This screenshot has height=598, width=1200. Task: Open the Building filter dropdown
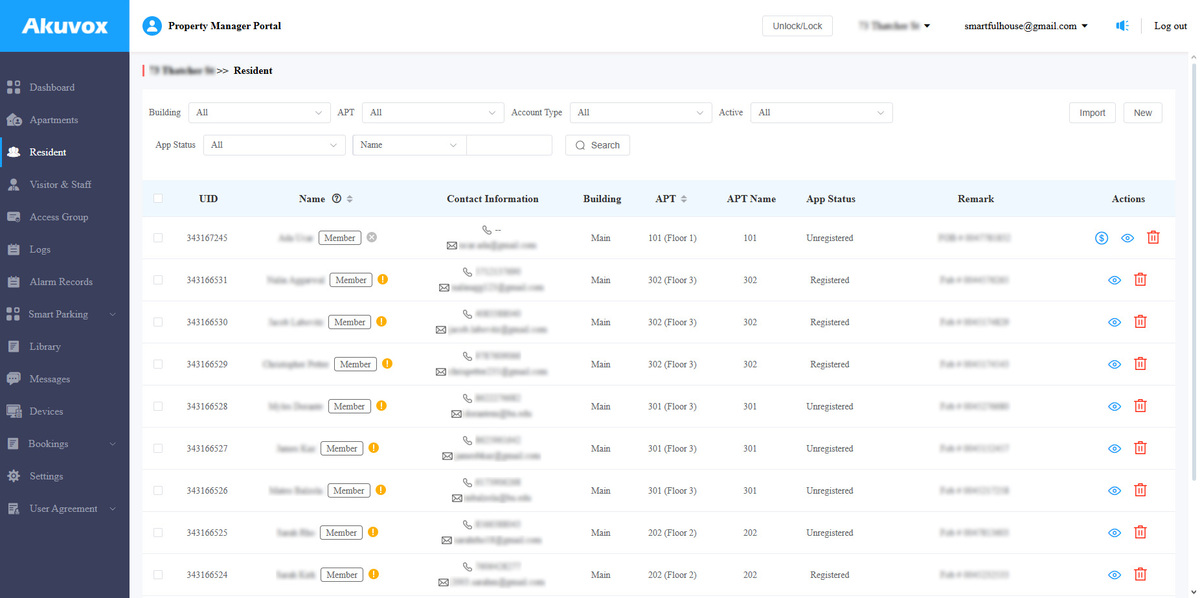pos(259,113)
